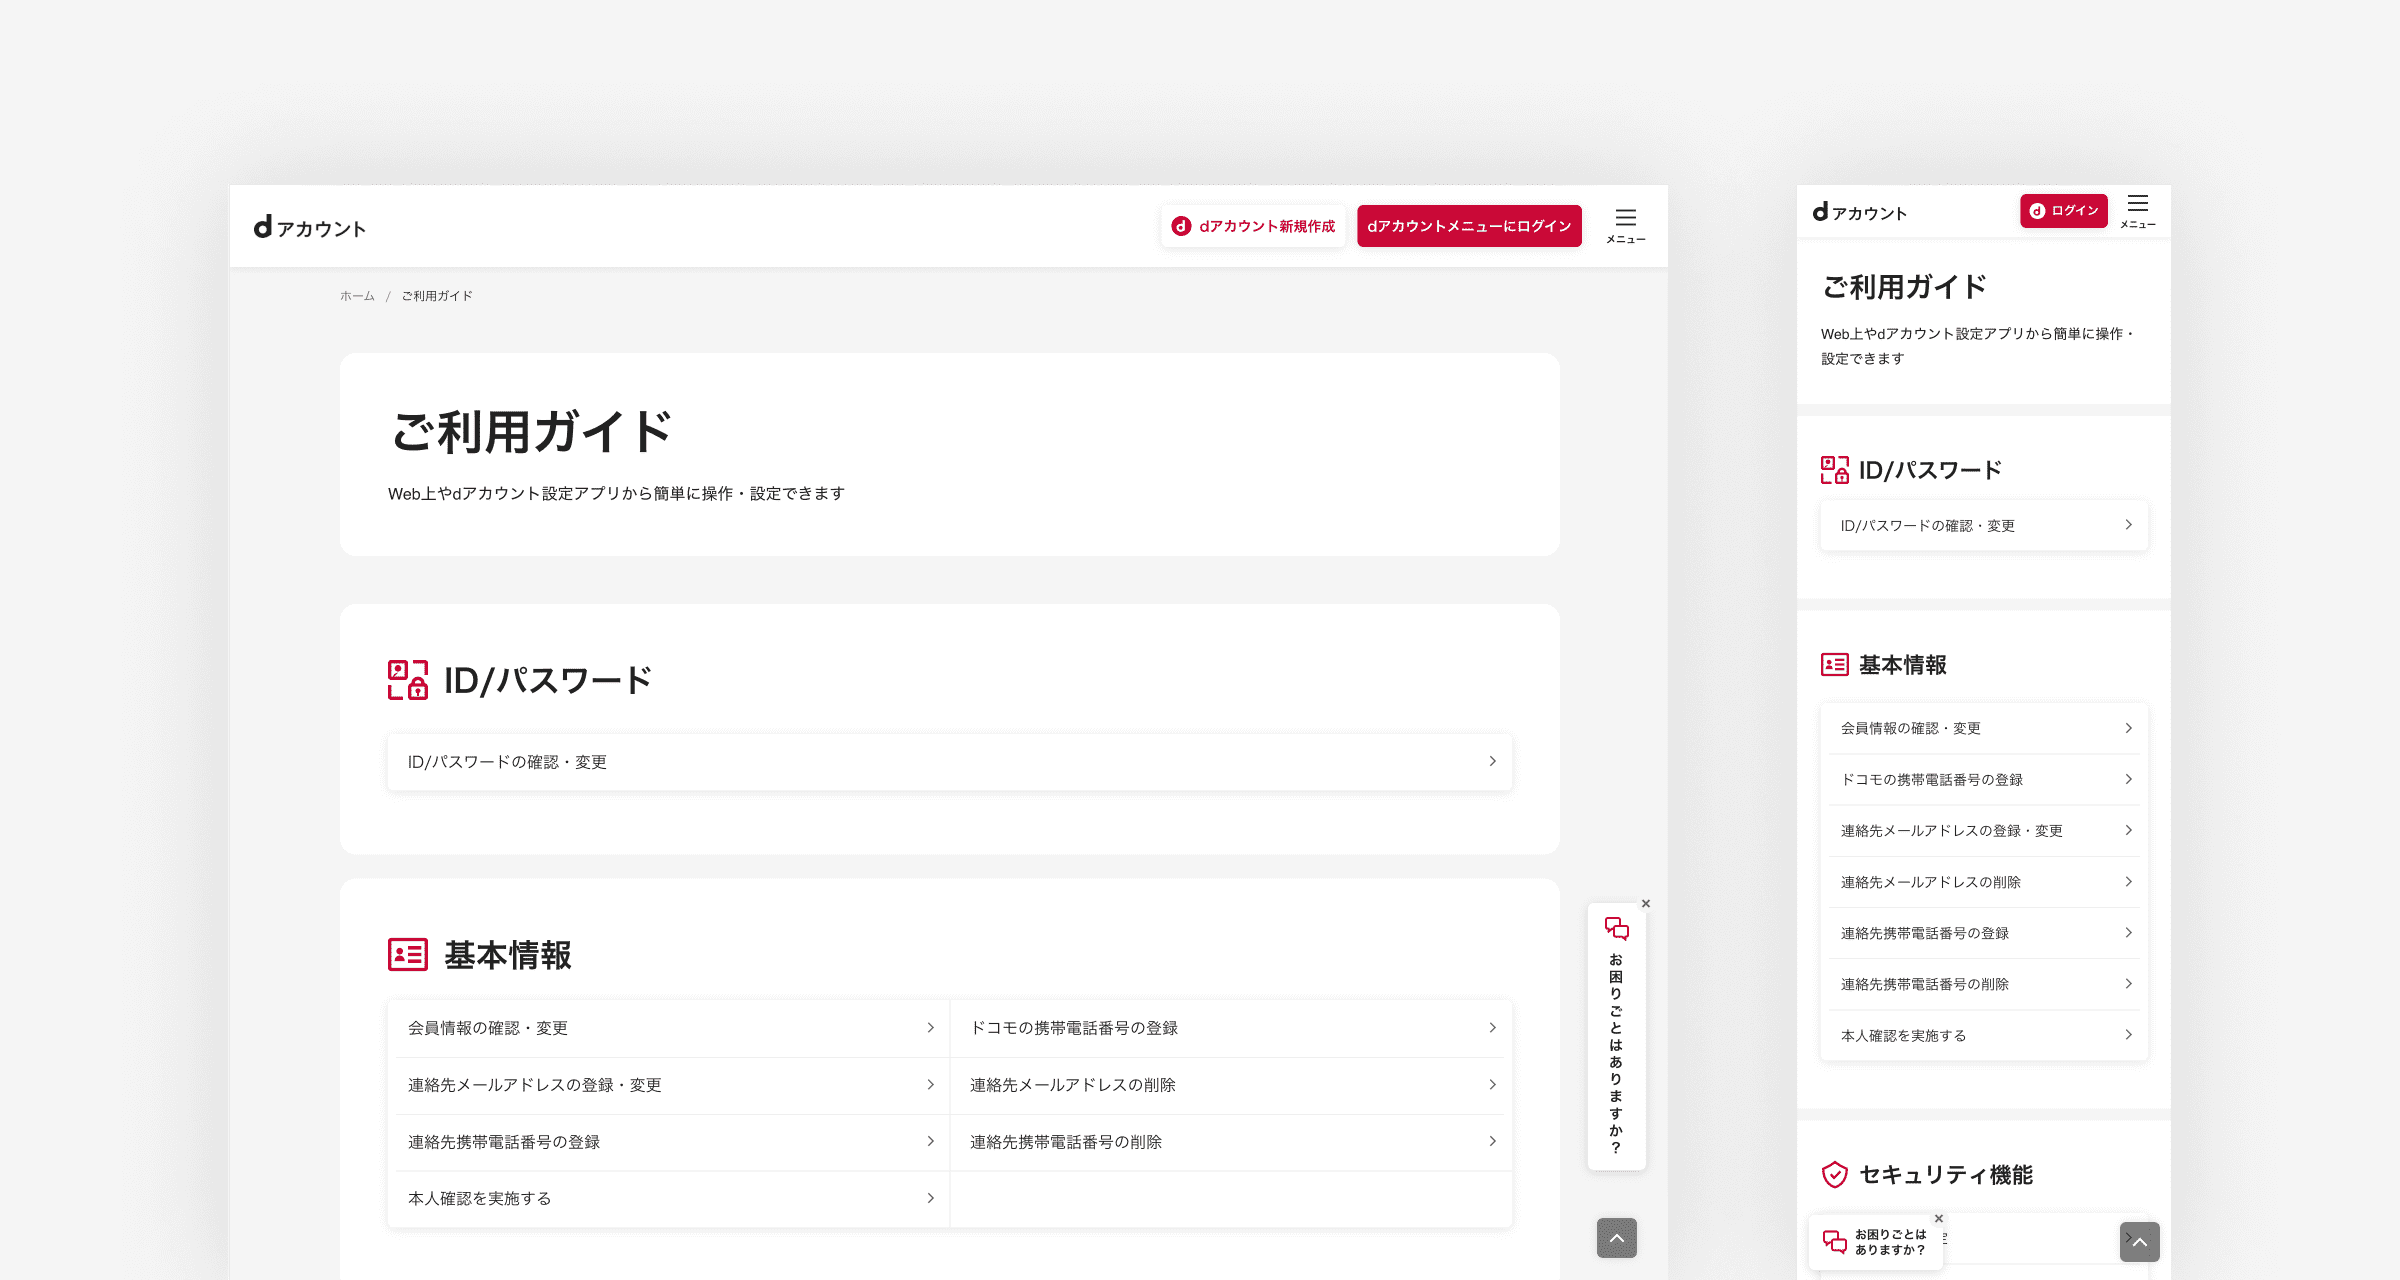
Task: Click chevron on desktop 連絡先メールアドレスの削除 row
Action: coord(1492,1084)
